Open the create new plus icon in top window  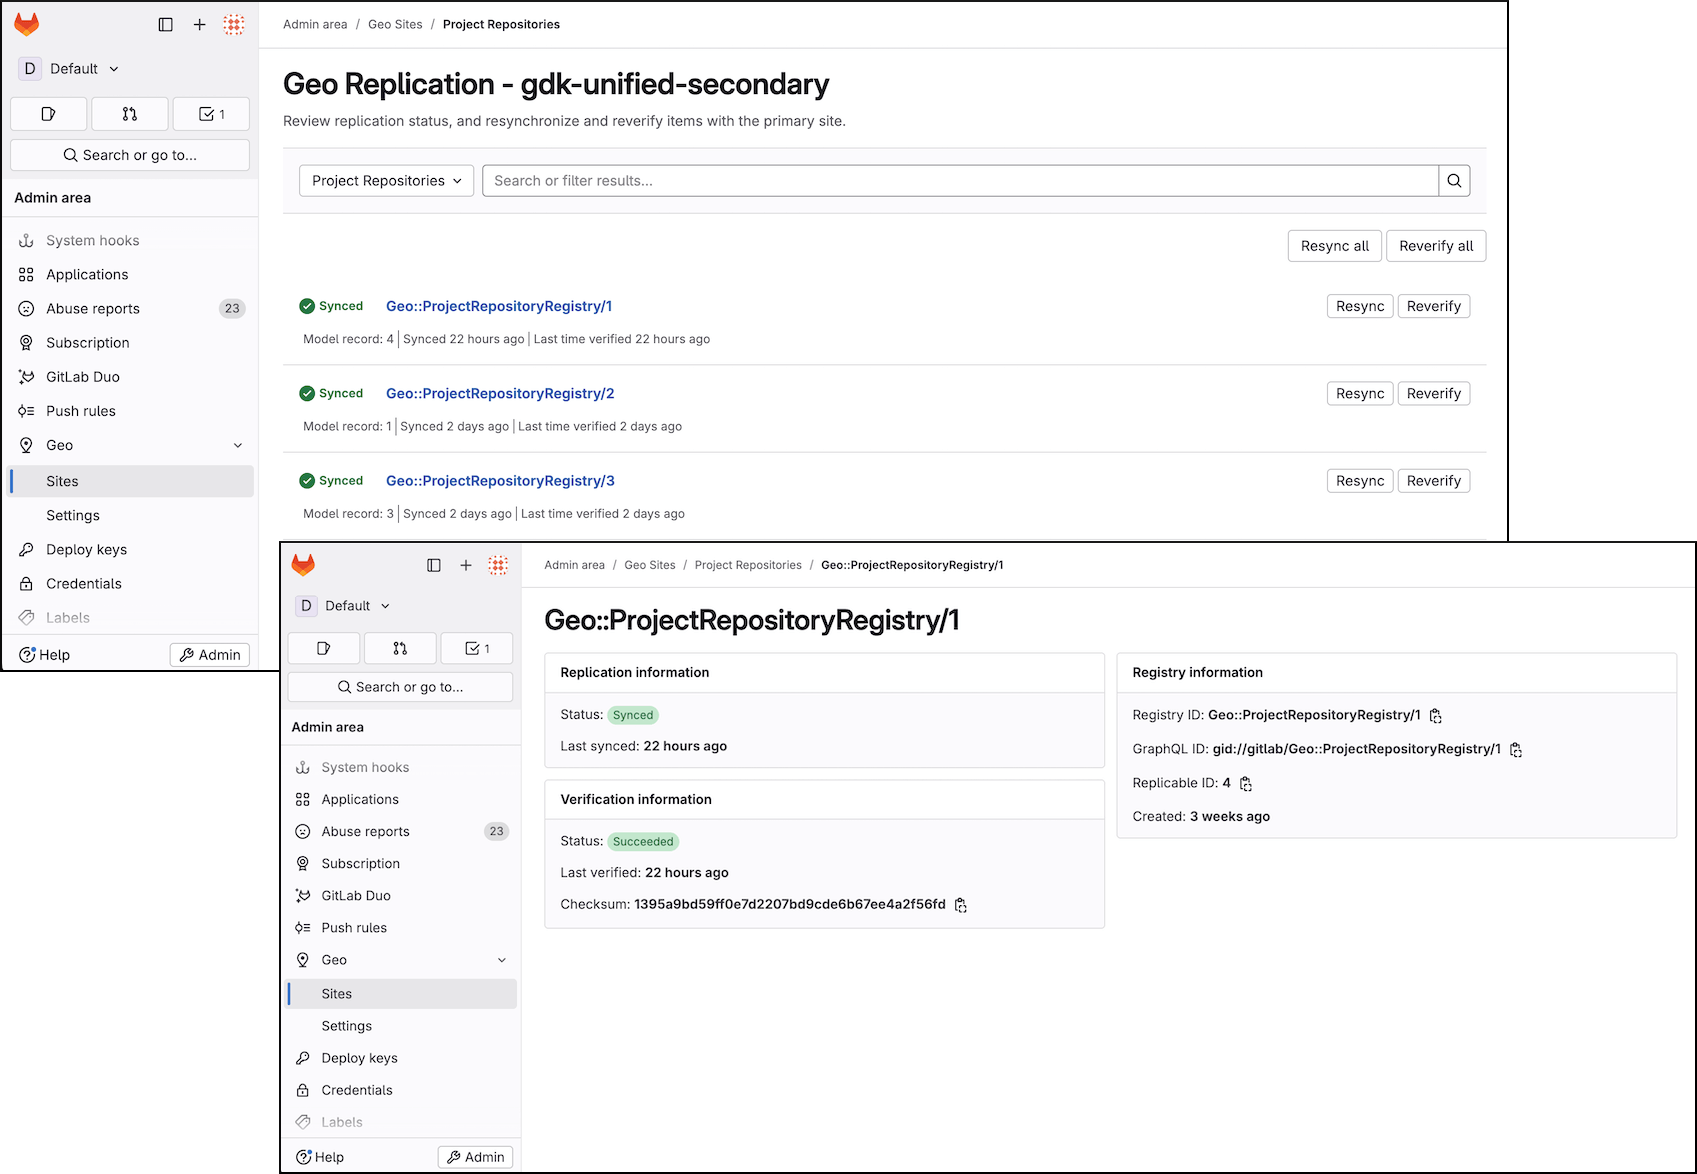pos(200,25)
